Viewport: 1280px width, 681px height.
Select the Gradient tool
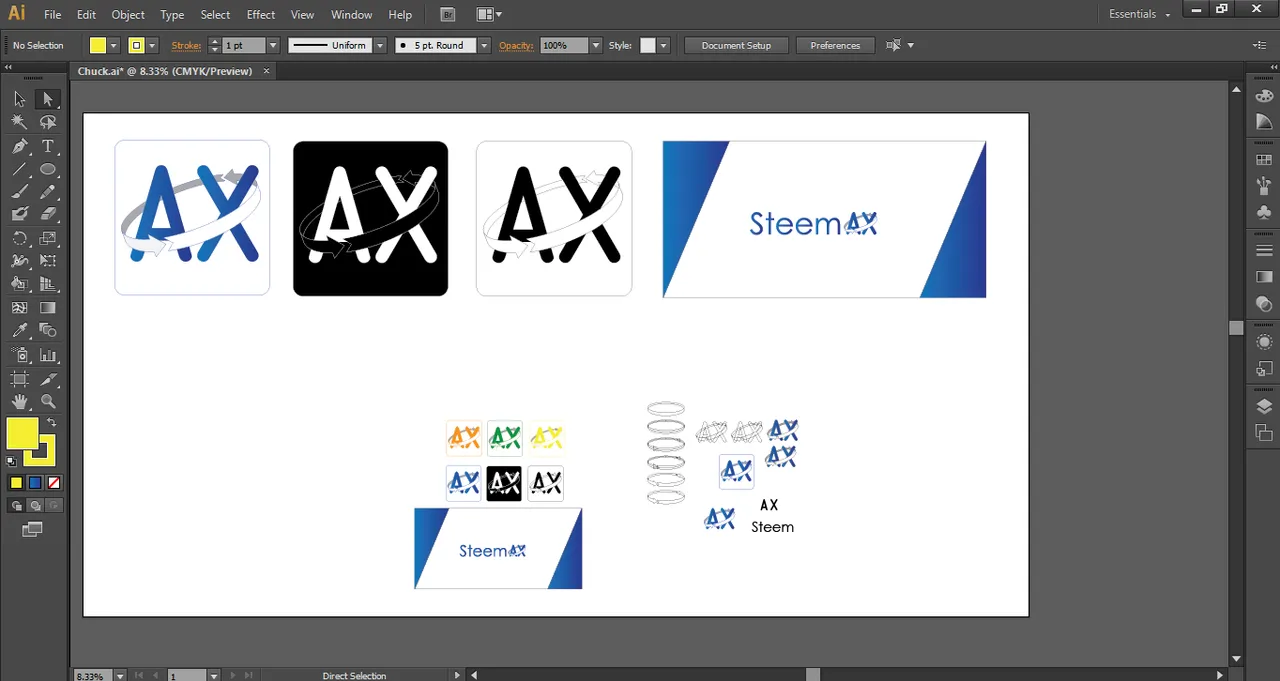pyautogui.click(x=47, y=308)
